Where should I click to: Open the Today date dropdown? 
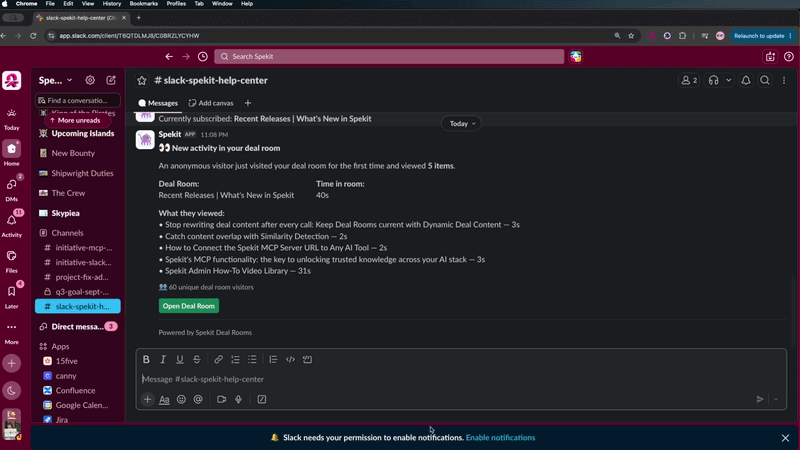tap(462, 123)
